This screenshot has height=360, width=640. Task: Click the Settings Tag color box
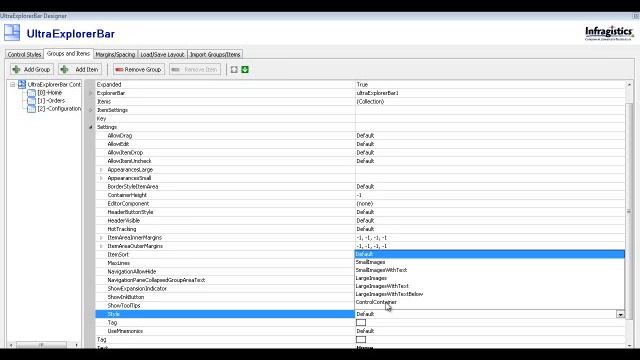[361, 322]
